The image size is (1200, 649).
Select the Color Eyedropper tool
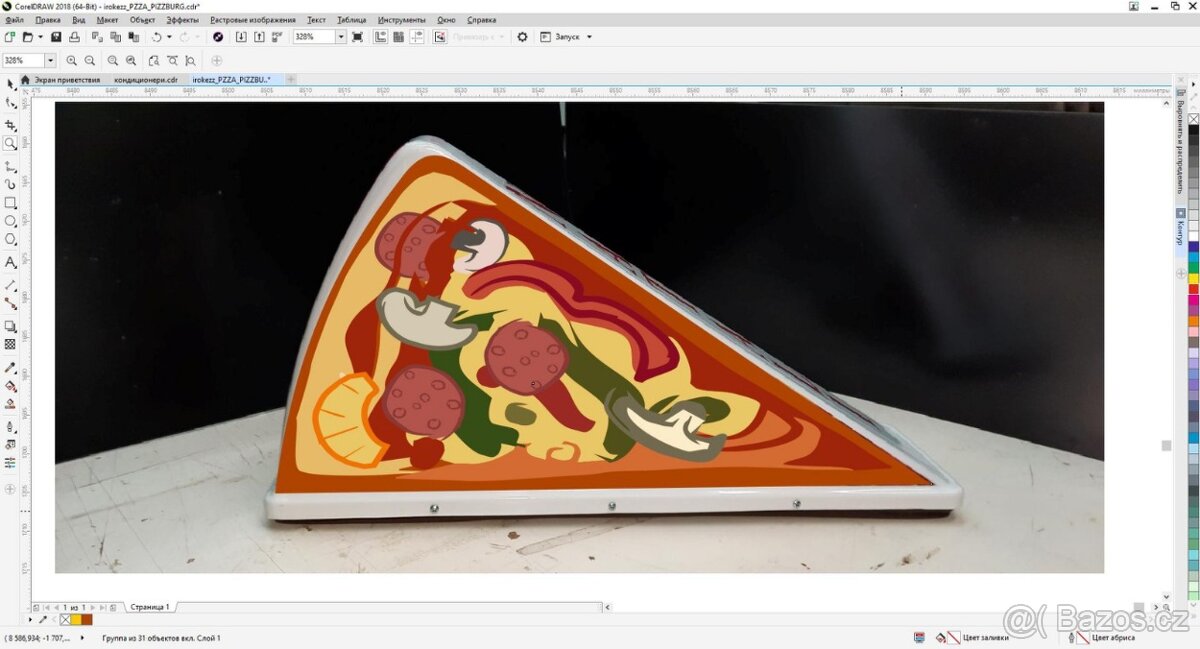(x=10, y=367)
